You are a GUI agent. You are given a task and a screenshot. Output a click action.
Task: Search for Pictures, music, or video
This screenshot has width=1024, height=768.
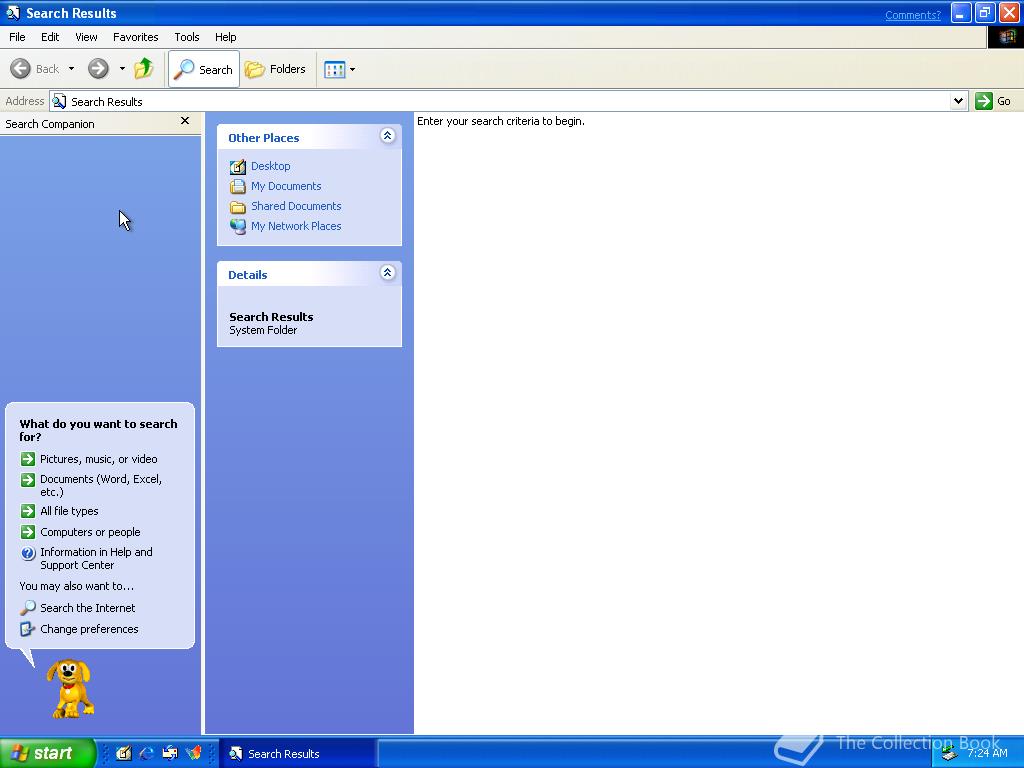tap(99, 459)
